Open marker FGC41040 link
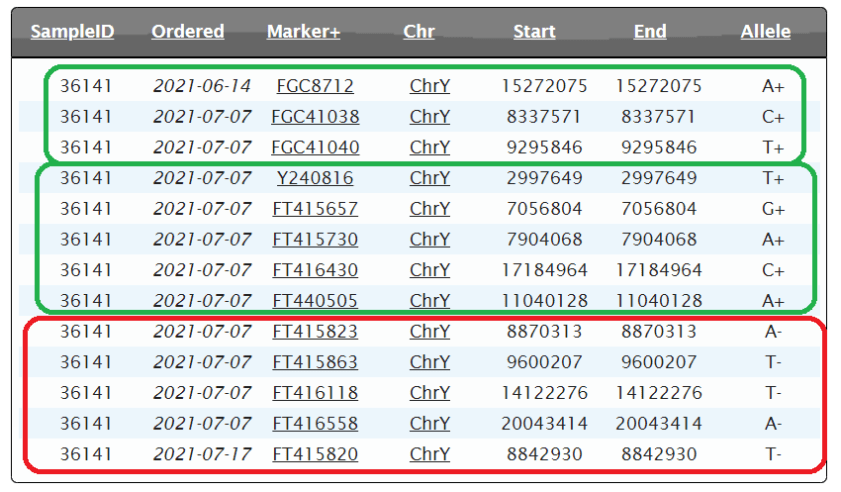 [315, 148]
